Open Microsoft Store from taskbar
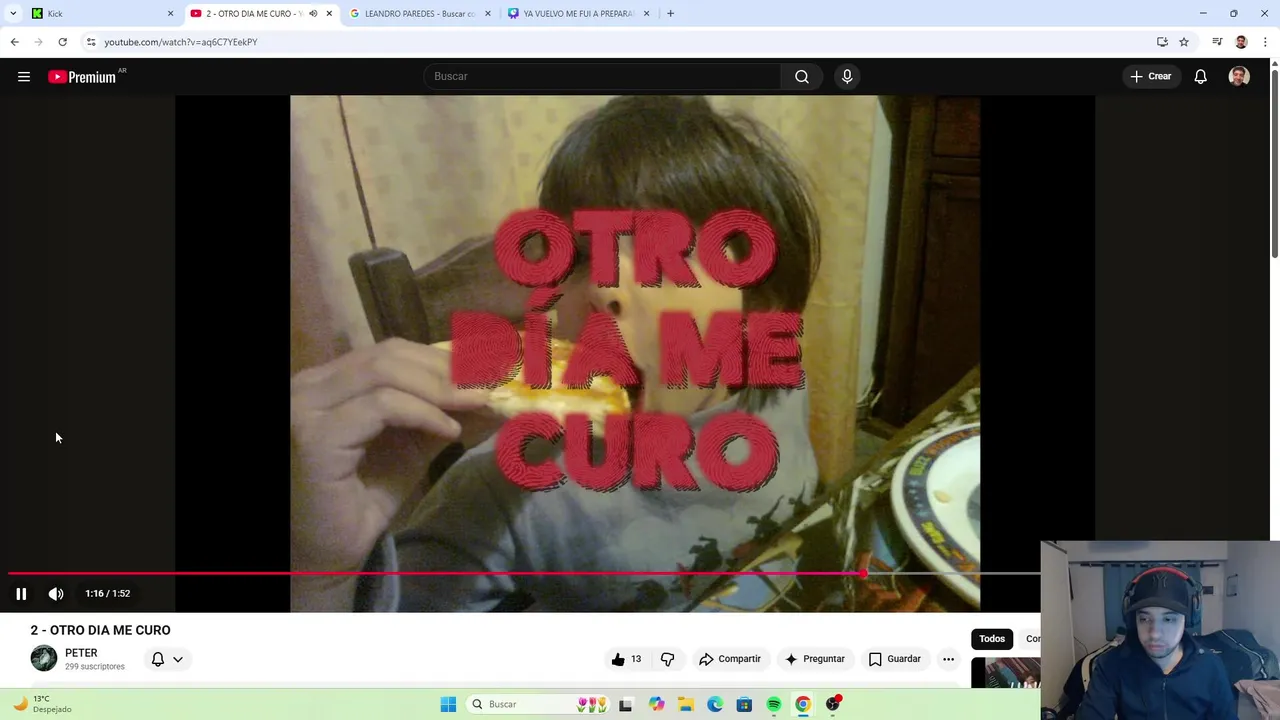Viewport: 1280px width, 720px height. (x=744, y=704)
